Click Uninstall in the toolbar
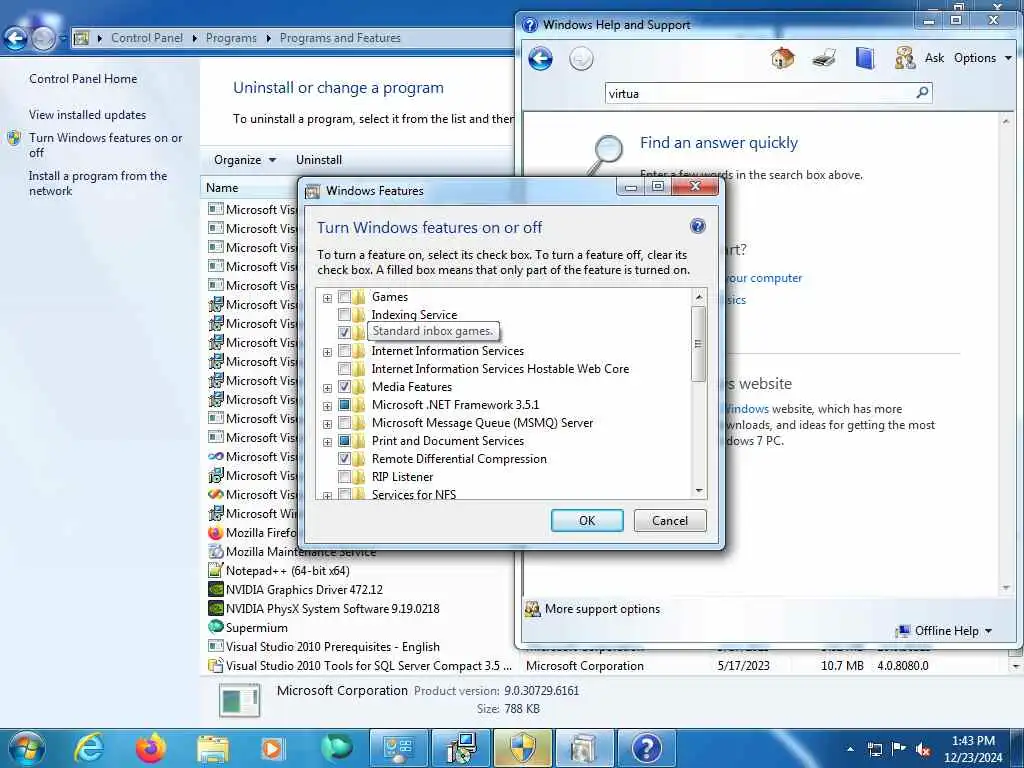1024x768 pixels. pos(319,160)
